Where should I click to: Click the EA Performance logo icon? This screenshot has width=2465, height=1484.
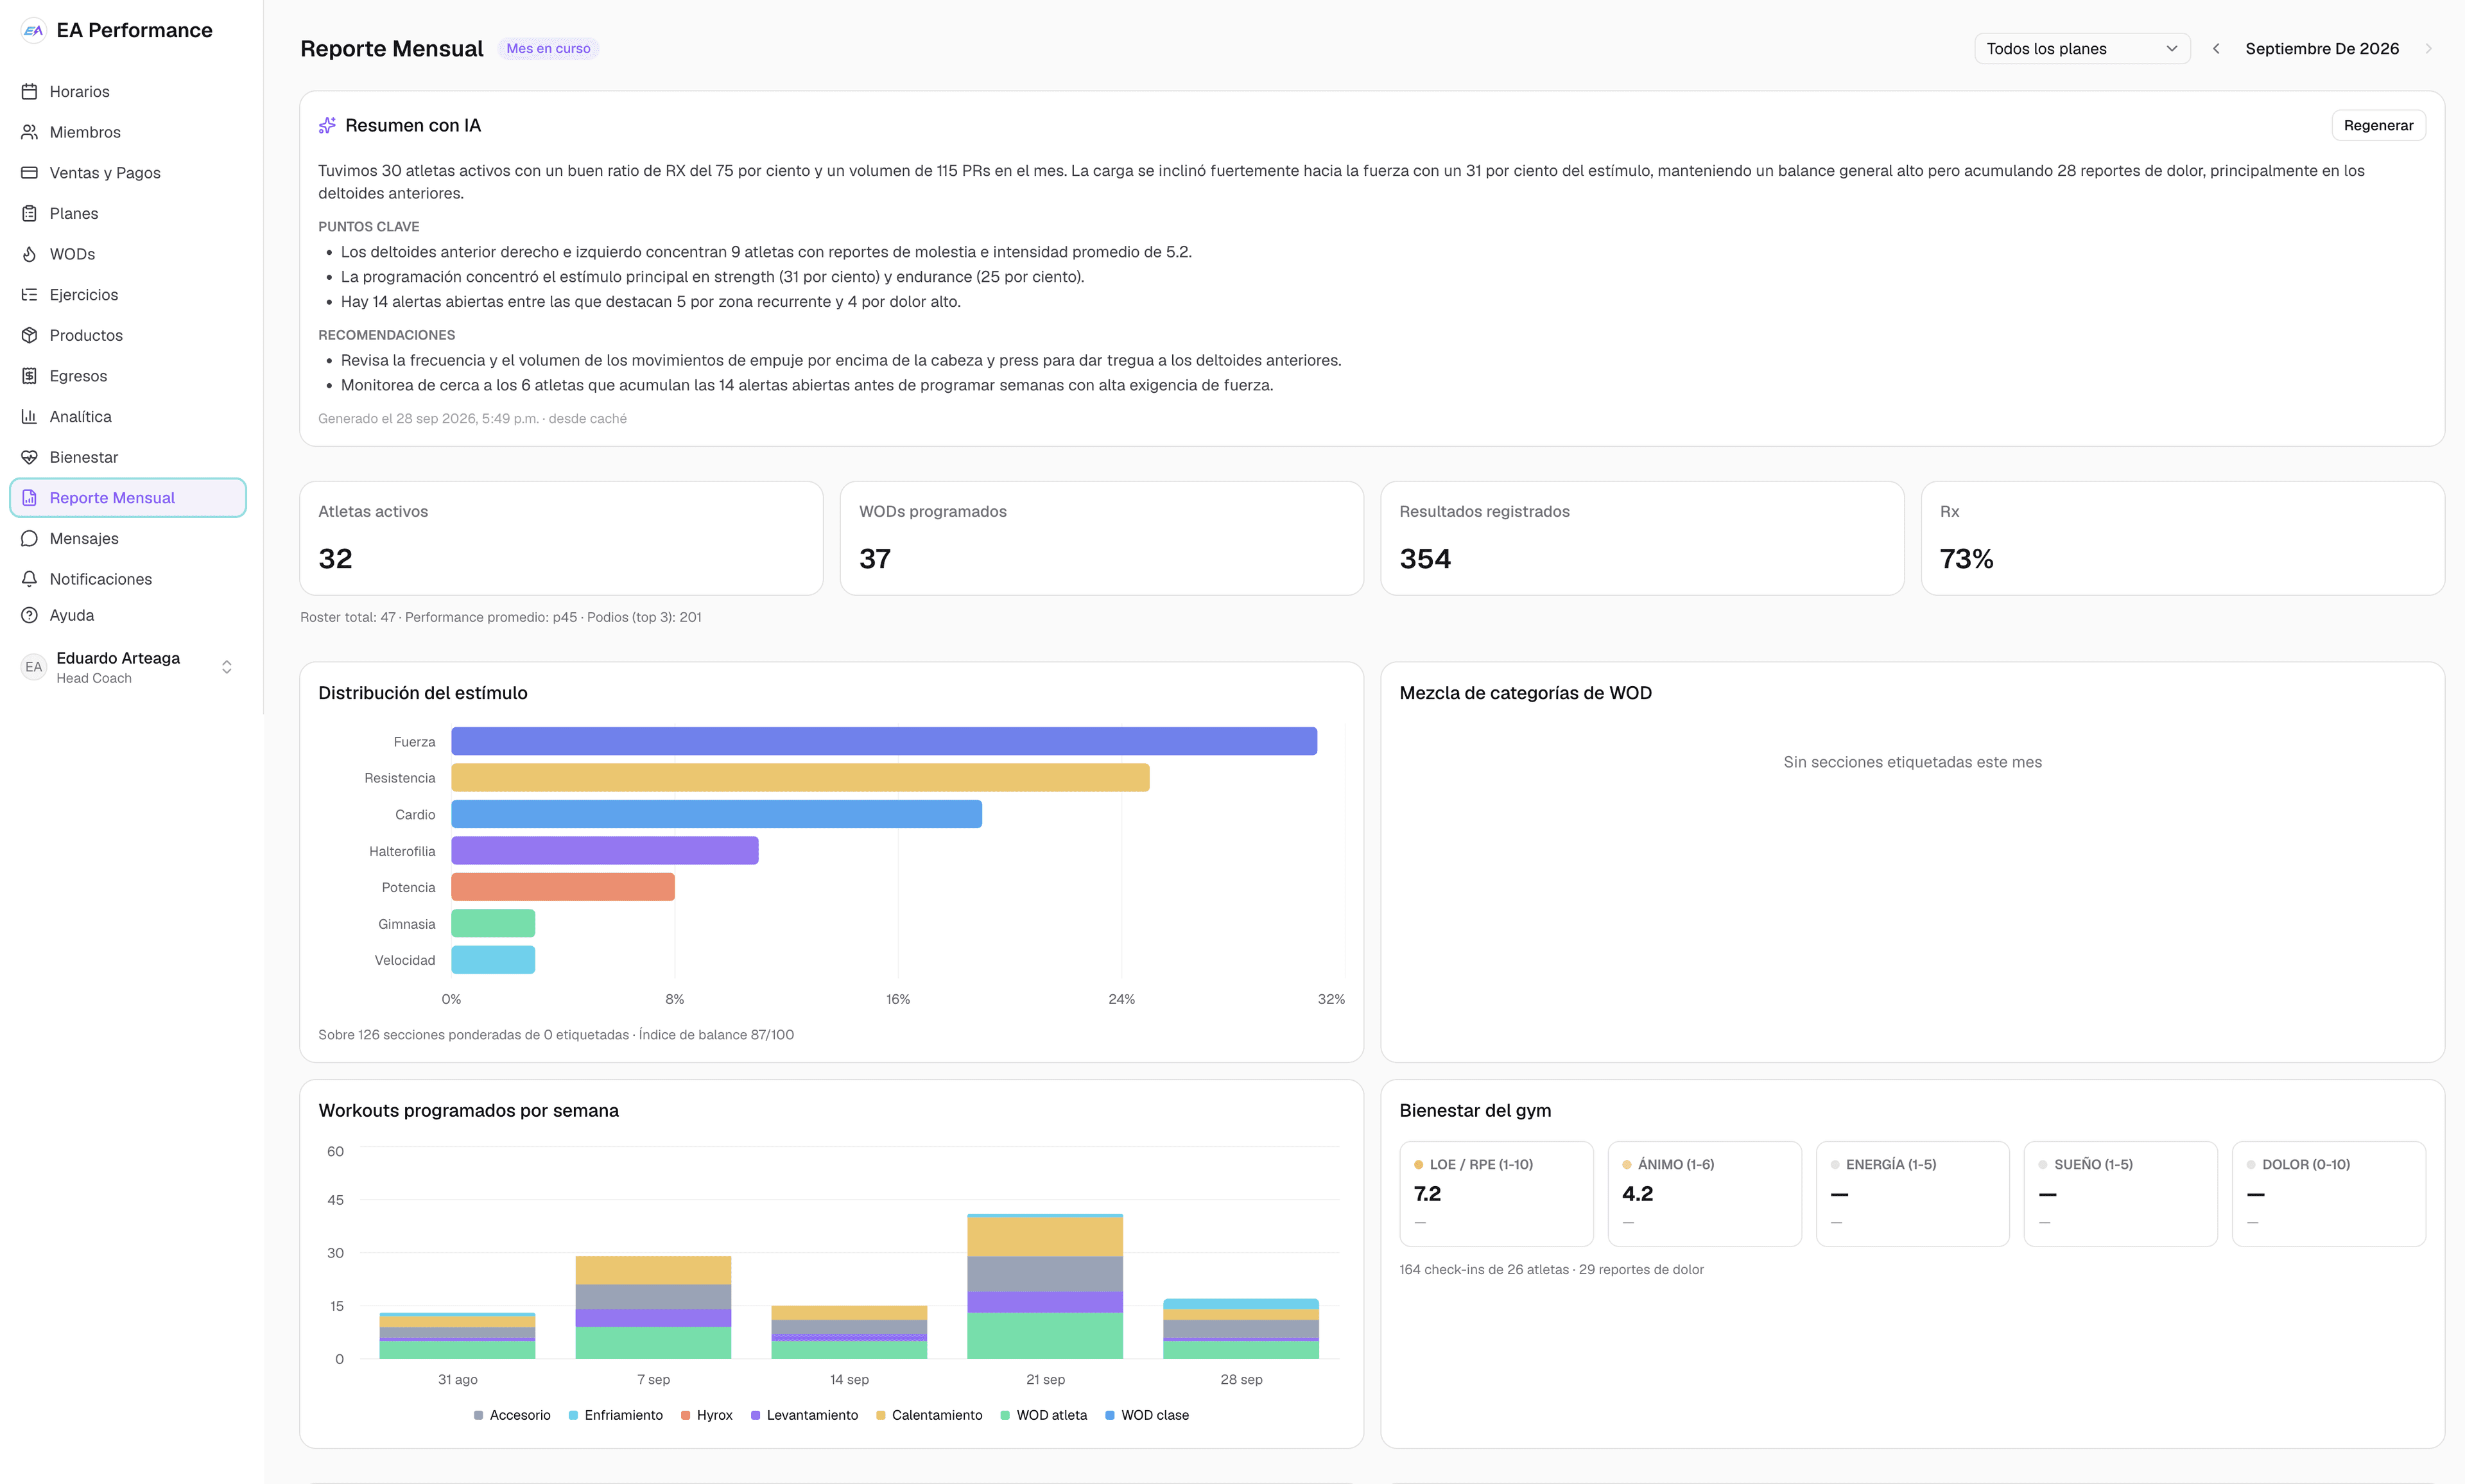[x=33, y=30]
